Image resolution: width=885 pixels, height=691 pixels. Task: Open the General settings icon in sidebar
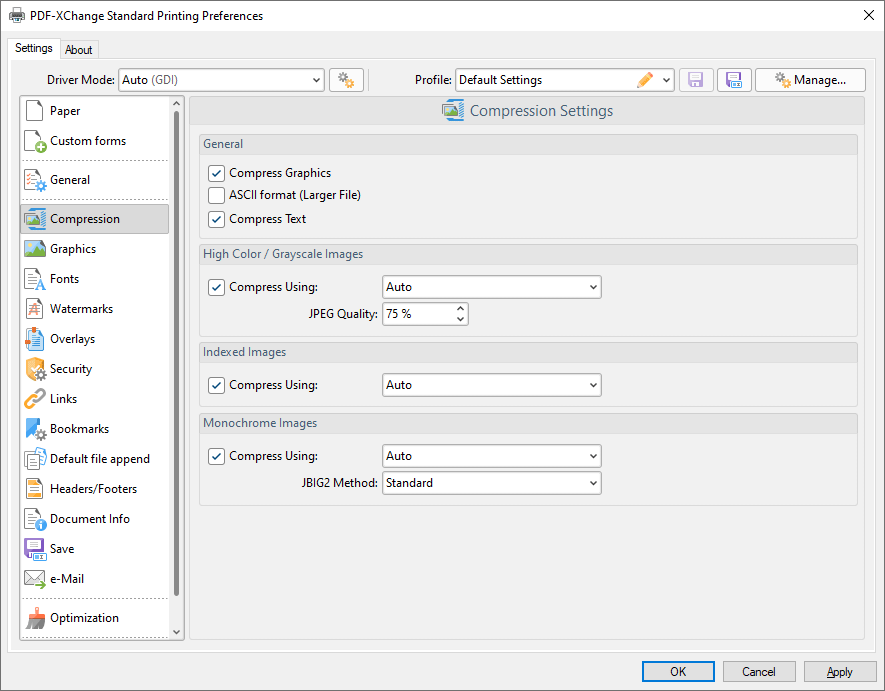pos(35,180)
